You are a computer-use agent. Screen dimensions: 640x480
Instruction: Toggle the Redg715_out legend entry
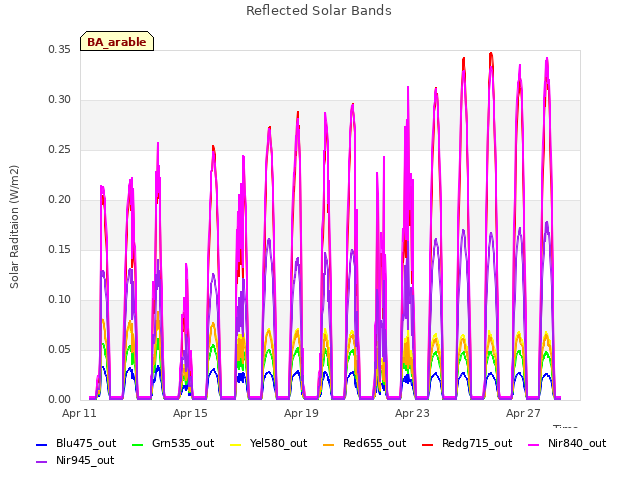pos(467,443)
